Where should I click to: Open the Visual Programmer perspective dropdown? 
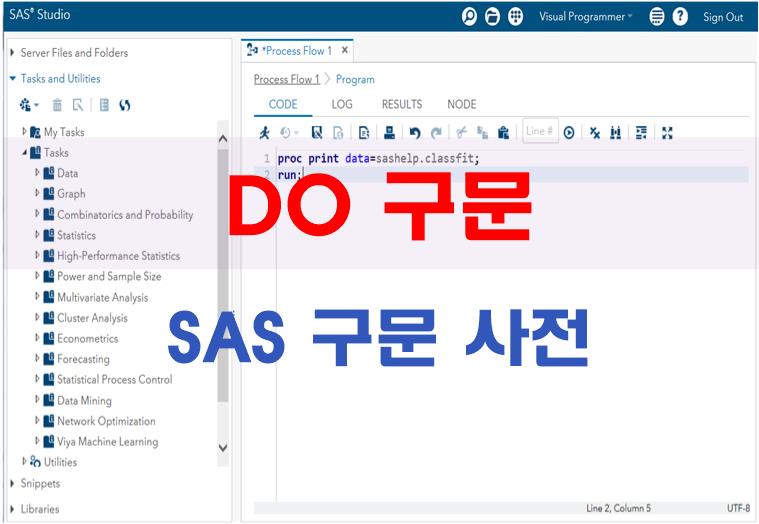tap(586, 16)
